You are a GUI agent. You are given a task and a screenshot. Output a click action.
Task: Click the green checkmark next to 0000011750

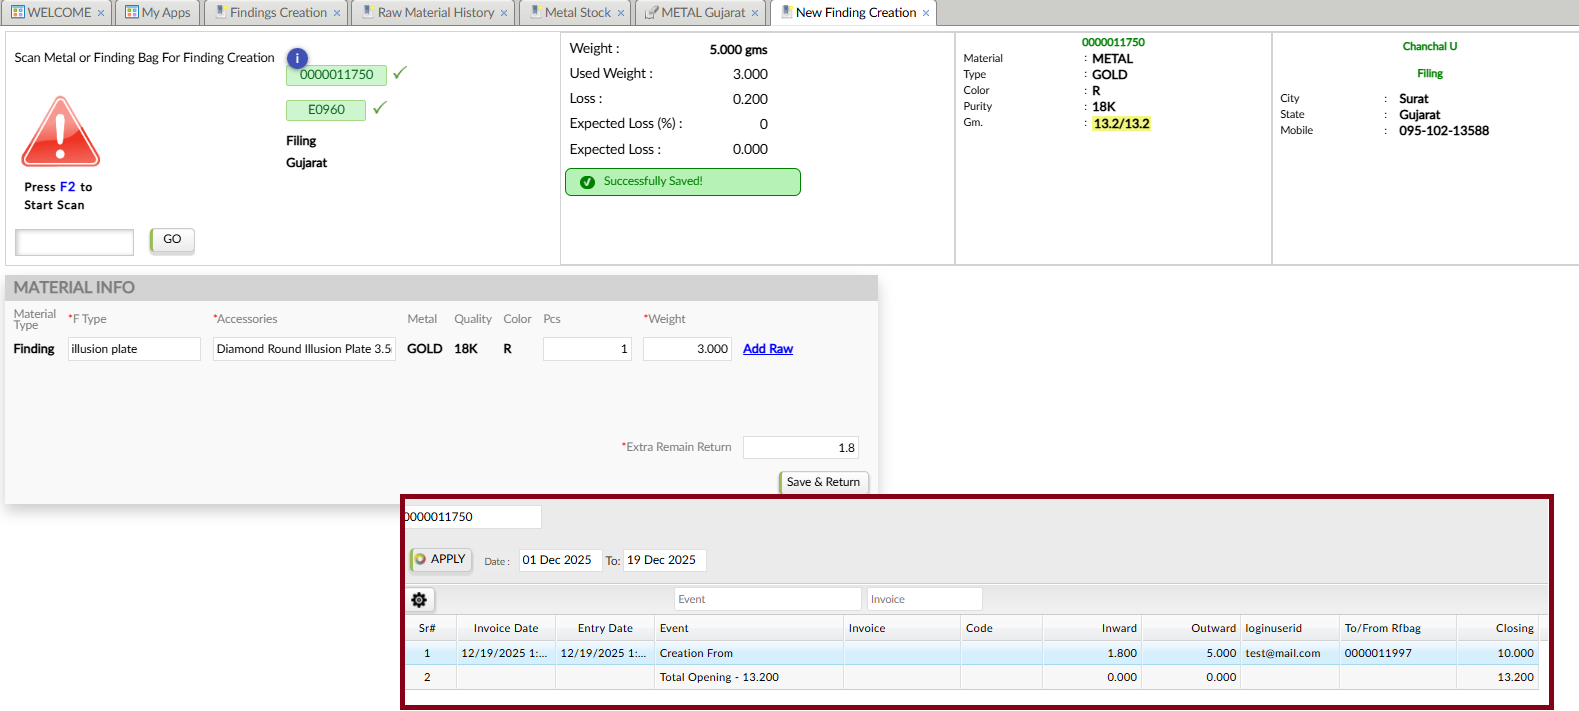coord(400,73)
